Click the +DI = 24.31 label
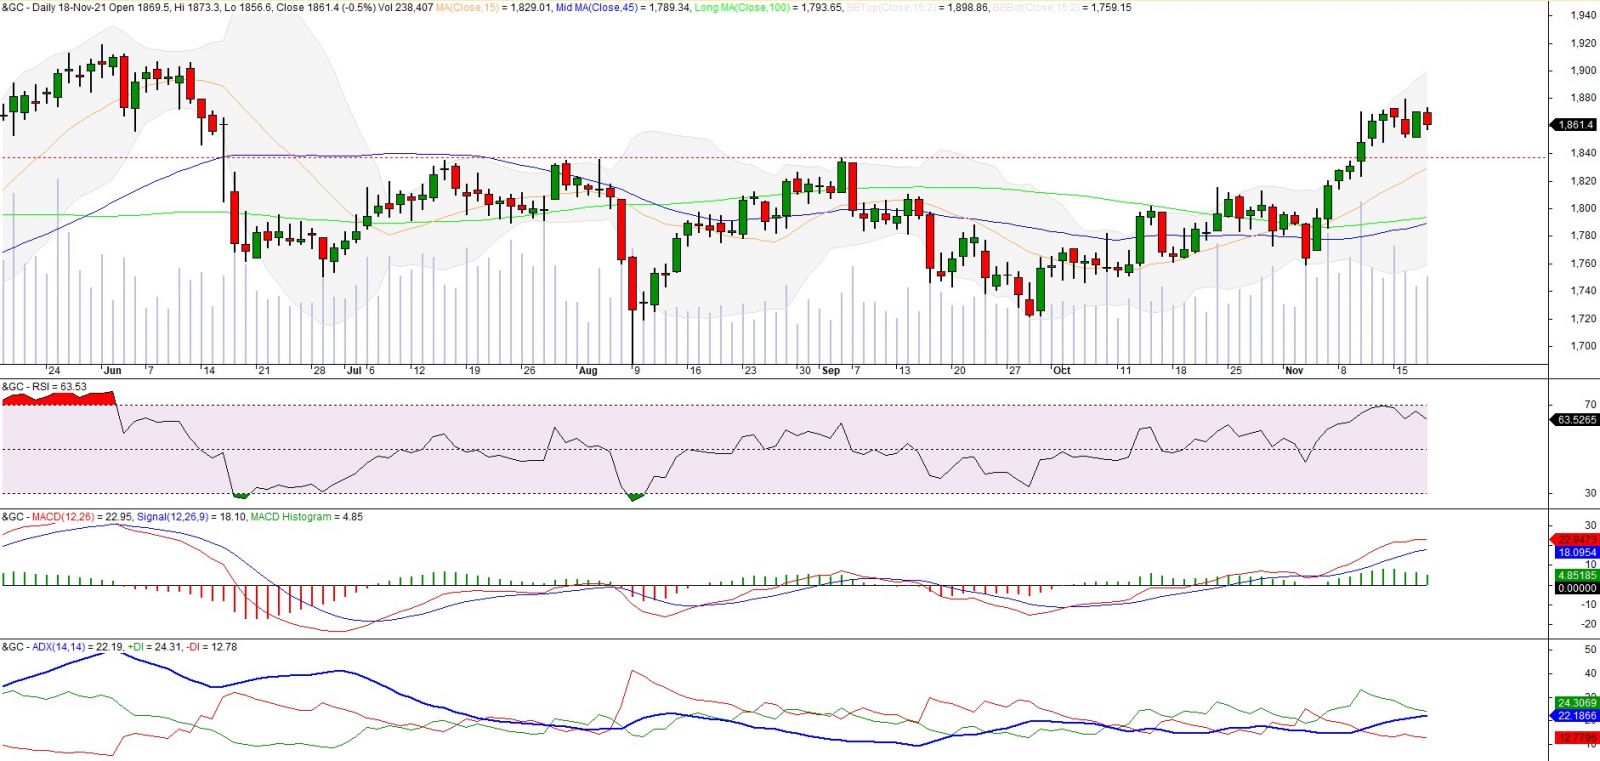 (155, 647)
